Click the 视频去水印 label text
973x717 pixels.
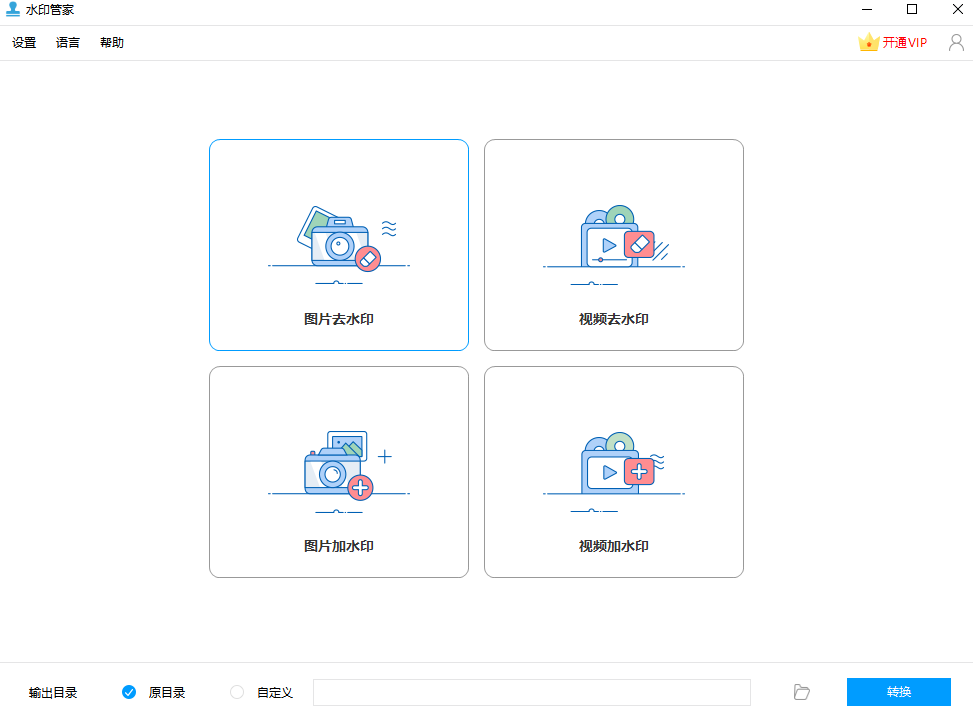[x=614, y=319]
